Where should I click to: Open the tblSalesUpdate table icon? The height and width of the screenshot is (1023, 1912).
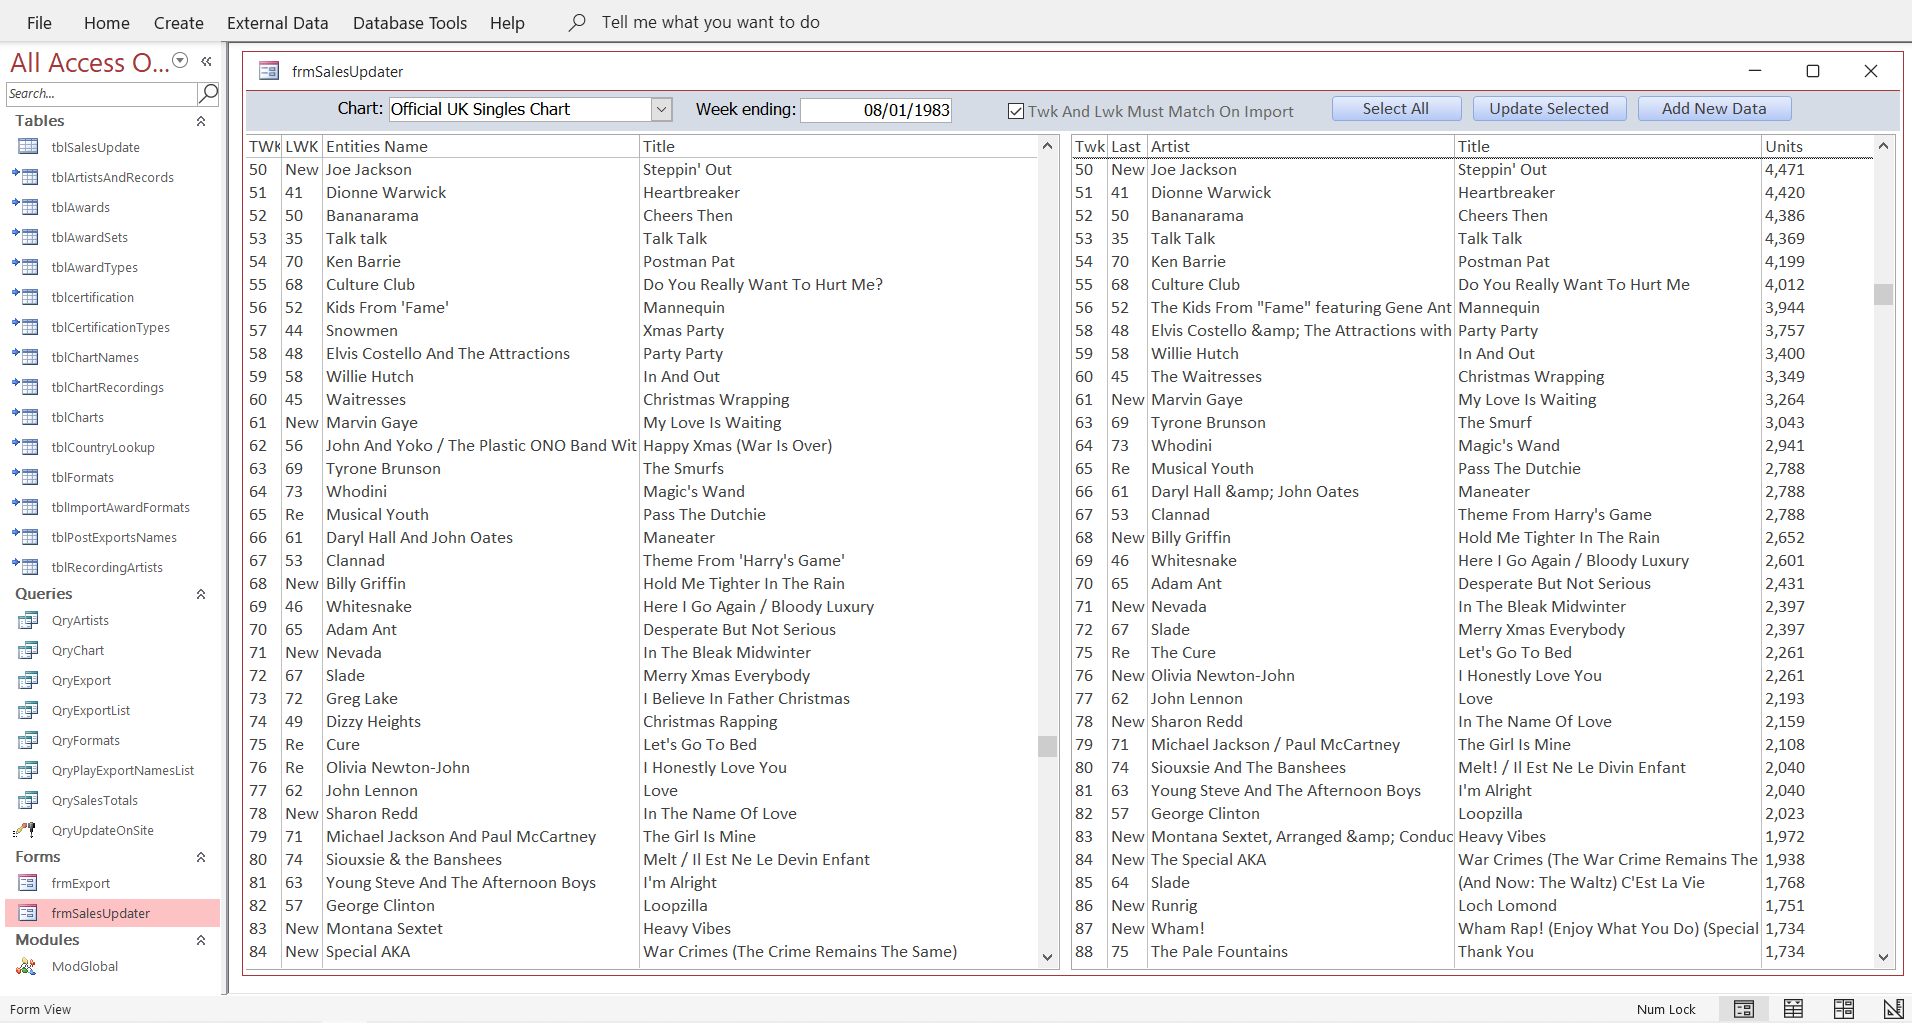point(28,147)
